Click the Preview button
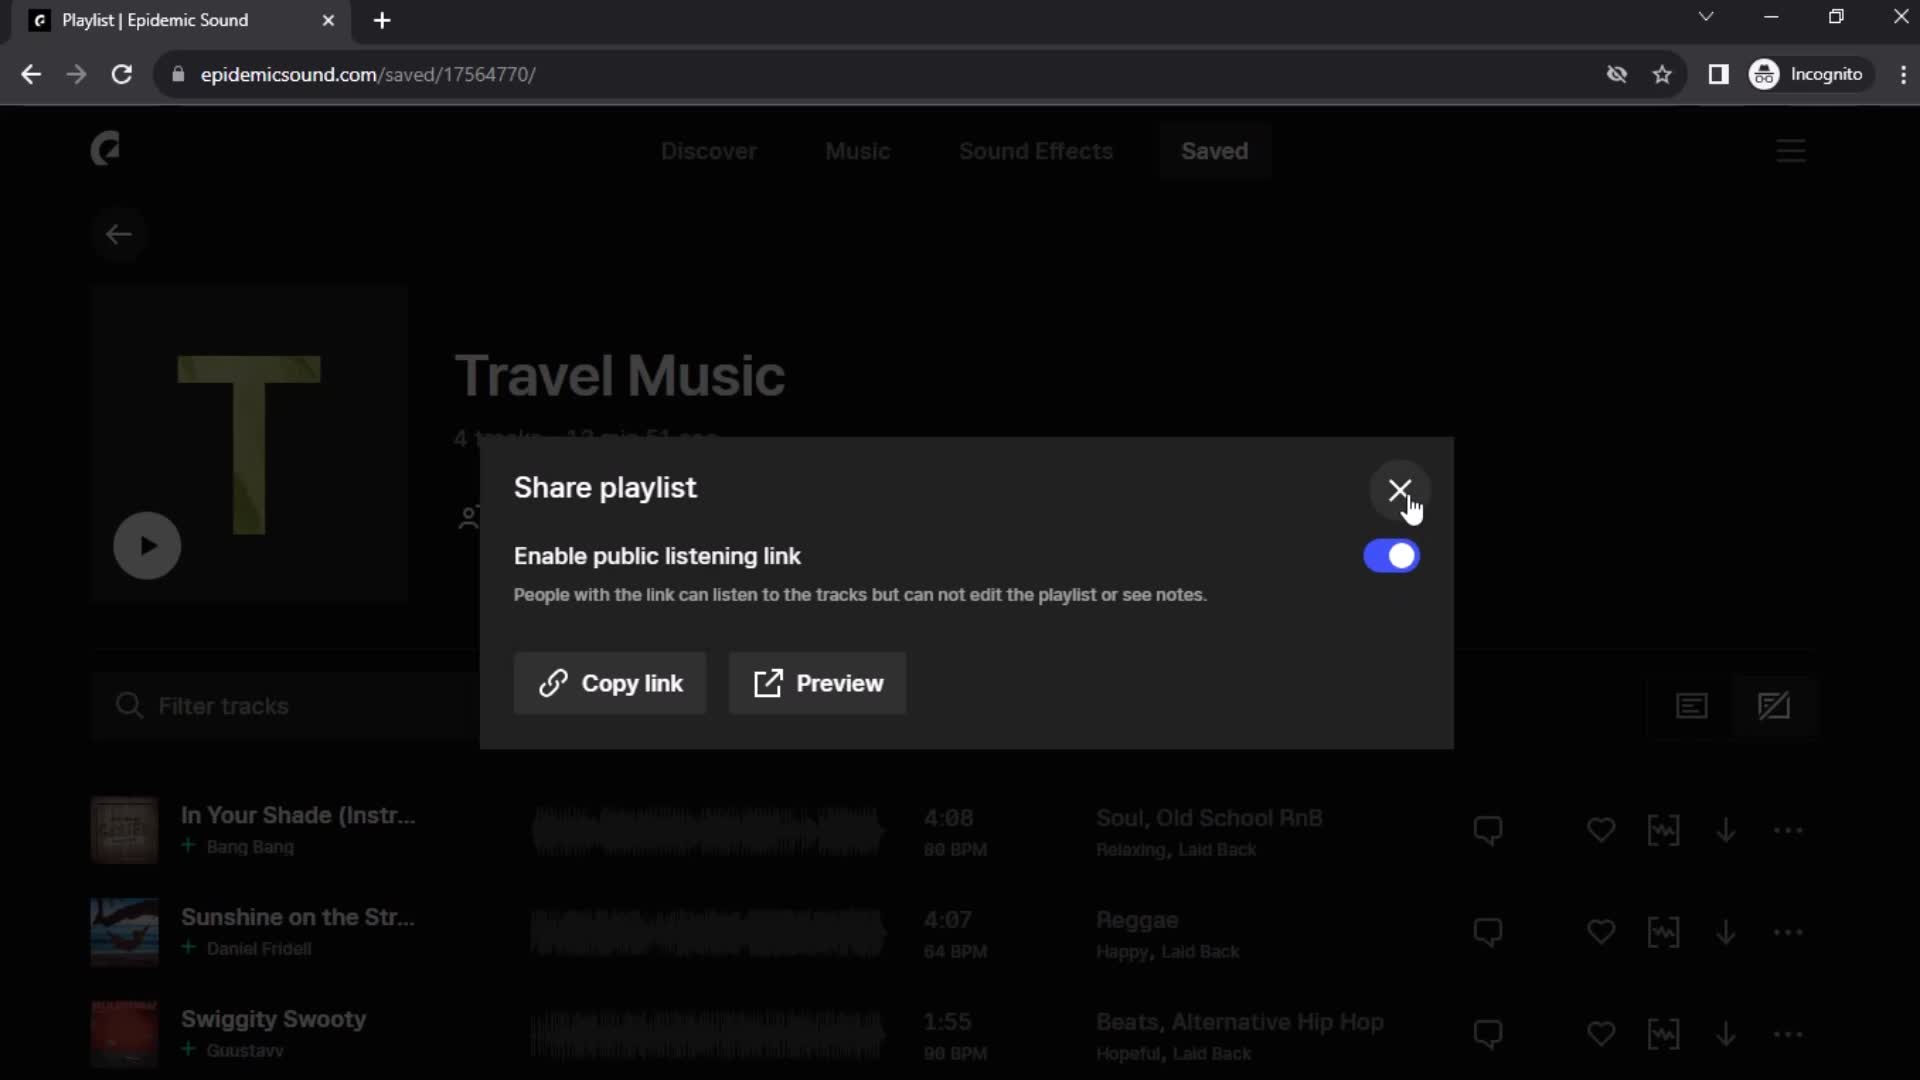The image size is (1920, 1080). [x=816, y=682]
